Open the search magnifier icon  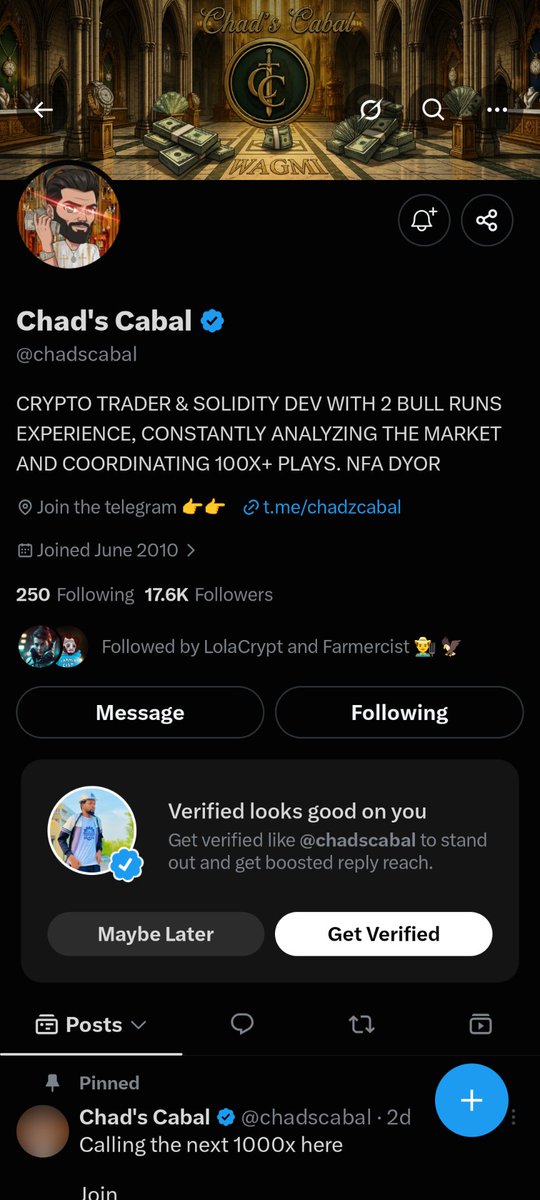[433, 109]
